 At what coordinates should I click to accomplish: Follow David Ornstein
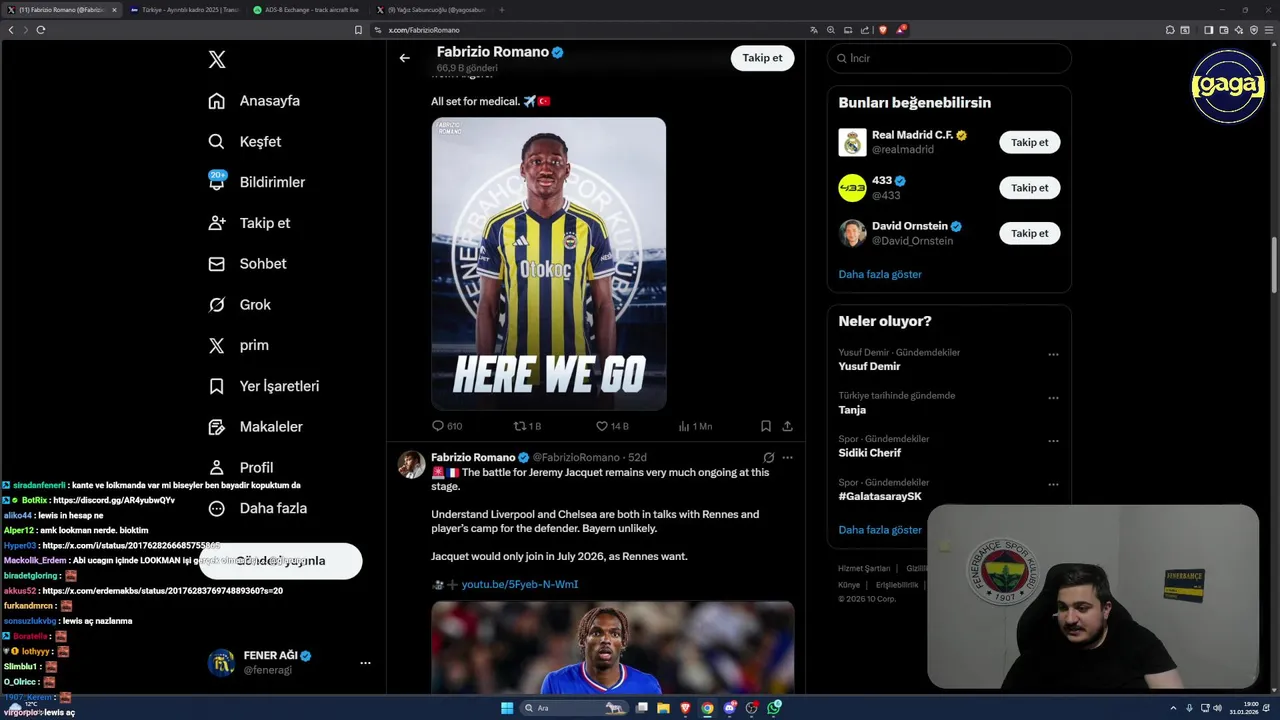click(1029, 233)
